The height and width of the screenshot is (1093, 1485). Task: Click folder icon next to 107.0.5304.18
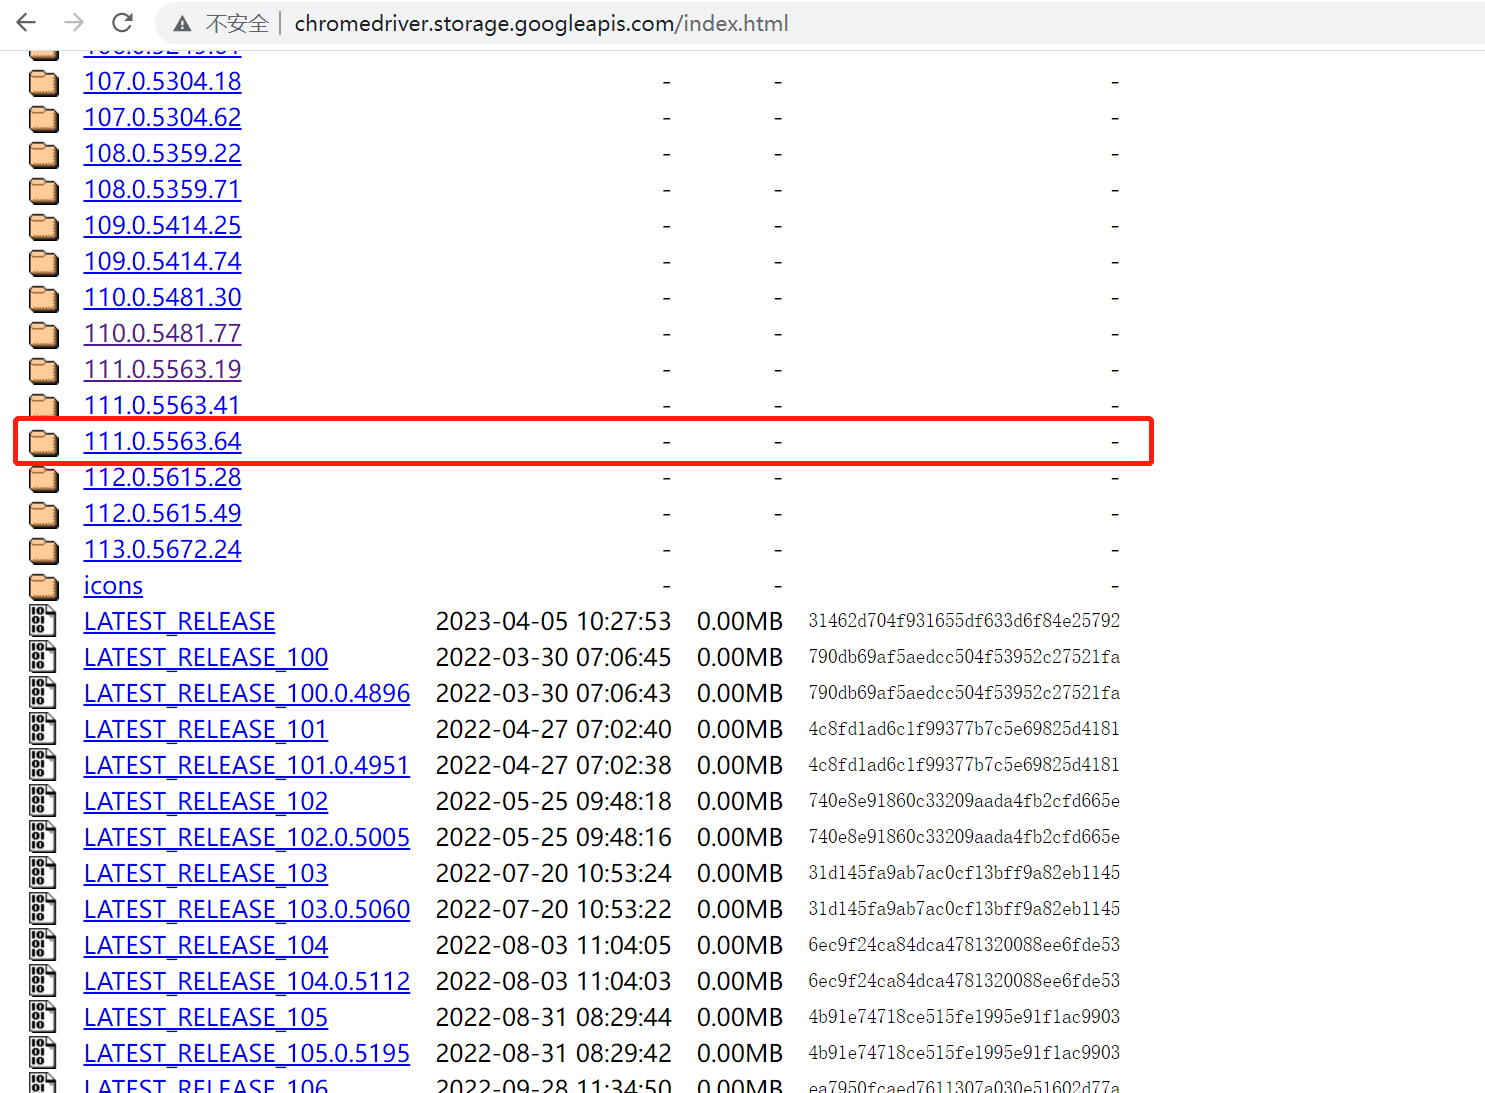click(43, 82)
